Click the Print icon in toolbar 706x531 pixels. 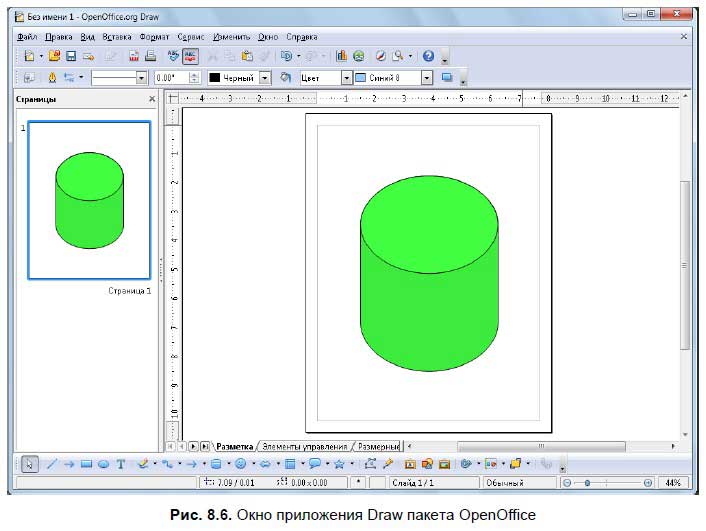coord(150,57)
